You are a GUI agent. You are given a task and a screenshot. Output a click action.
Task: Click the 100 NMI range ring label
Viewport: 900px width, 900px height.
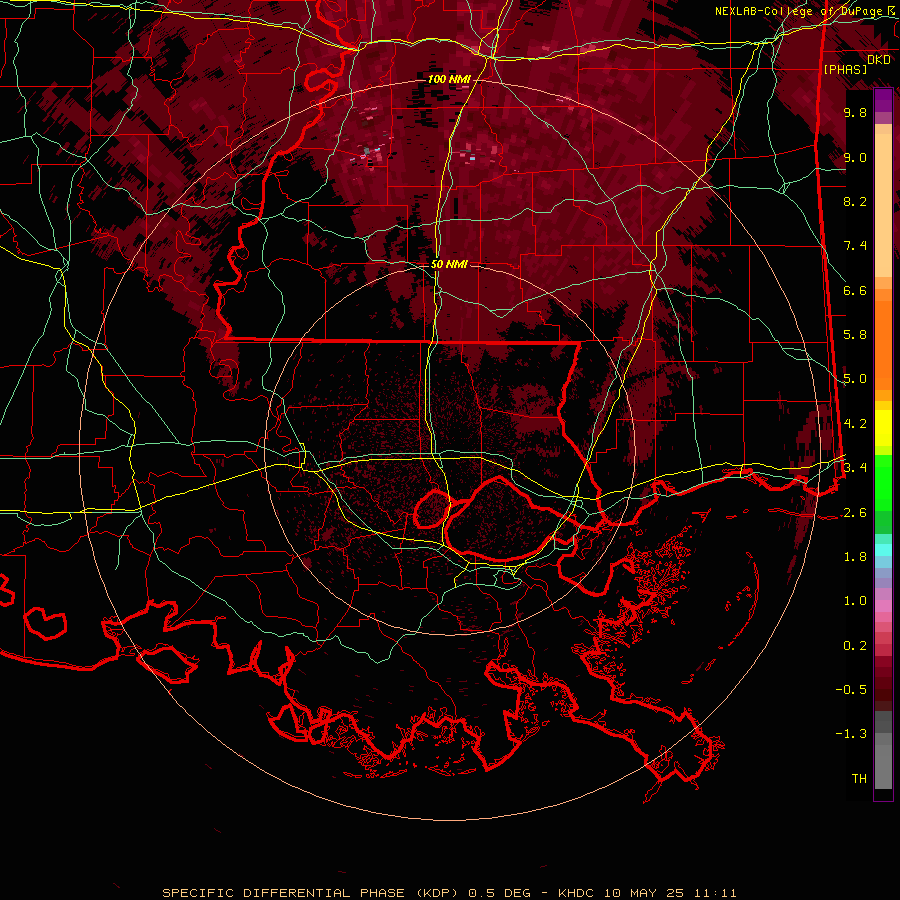click(x=449, y=79)
